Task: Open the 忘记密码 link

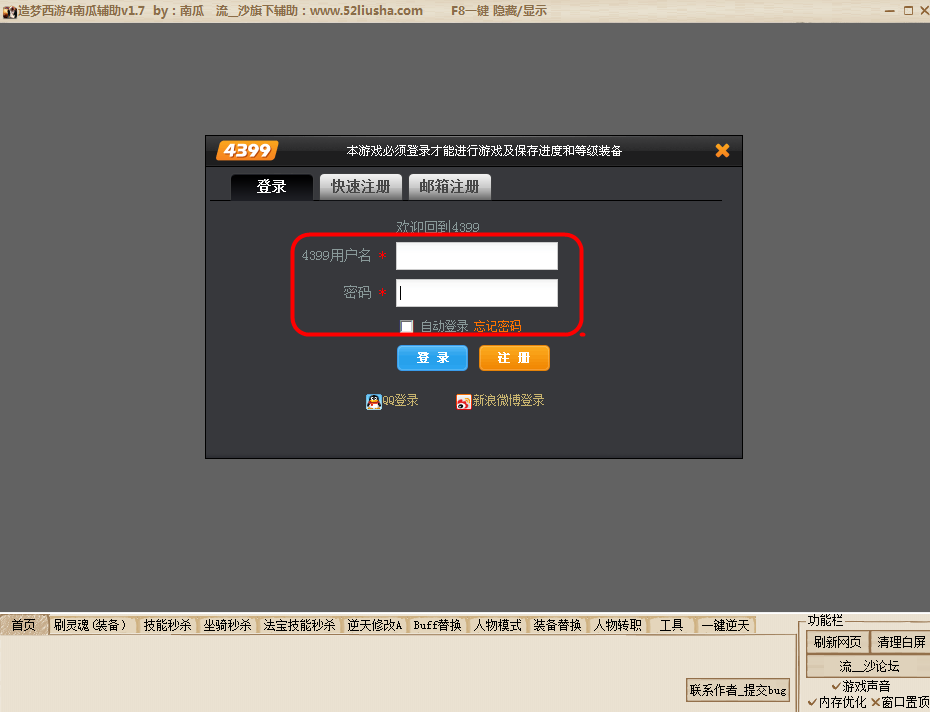Action: point(497,326)
